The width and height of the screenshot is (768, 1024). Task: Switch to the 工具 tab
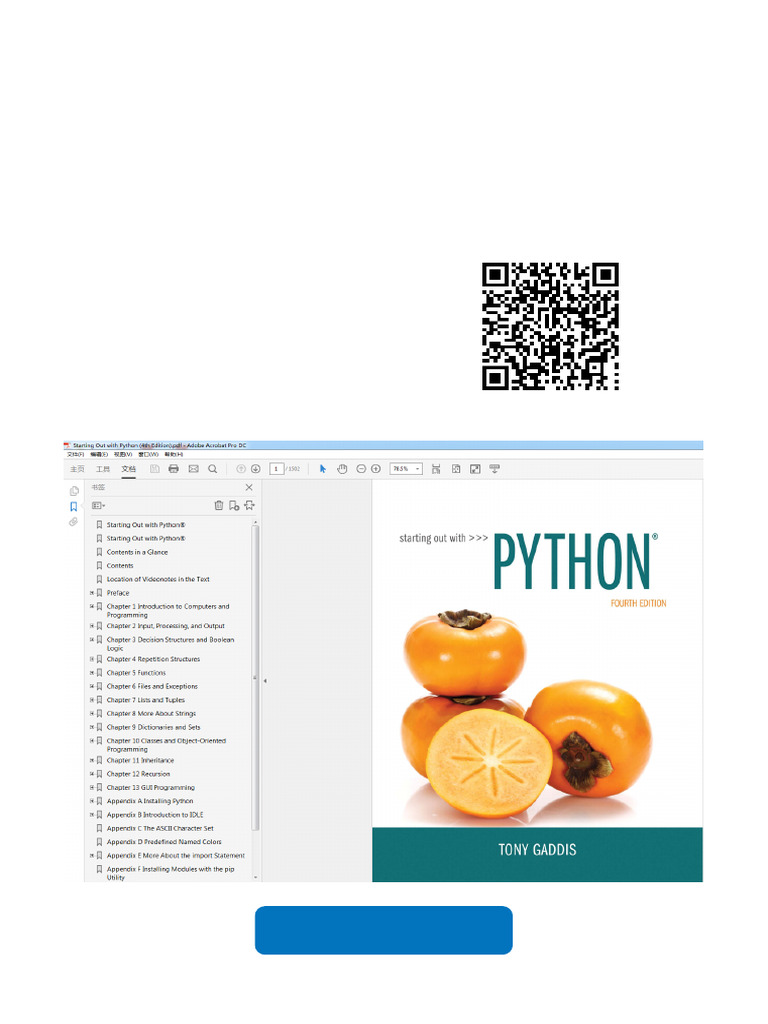coord(103,469)
